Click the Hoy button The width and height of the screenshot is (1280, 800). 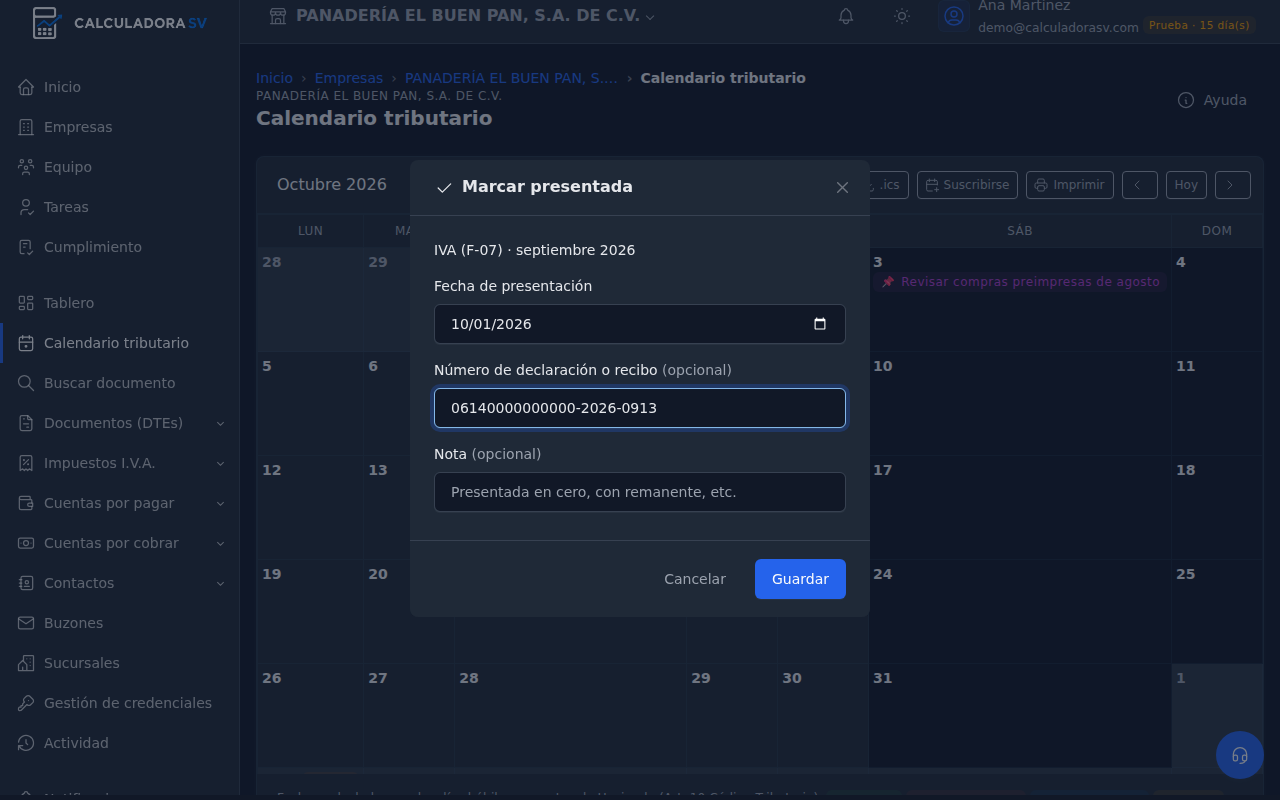pos(1186,185)
